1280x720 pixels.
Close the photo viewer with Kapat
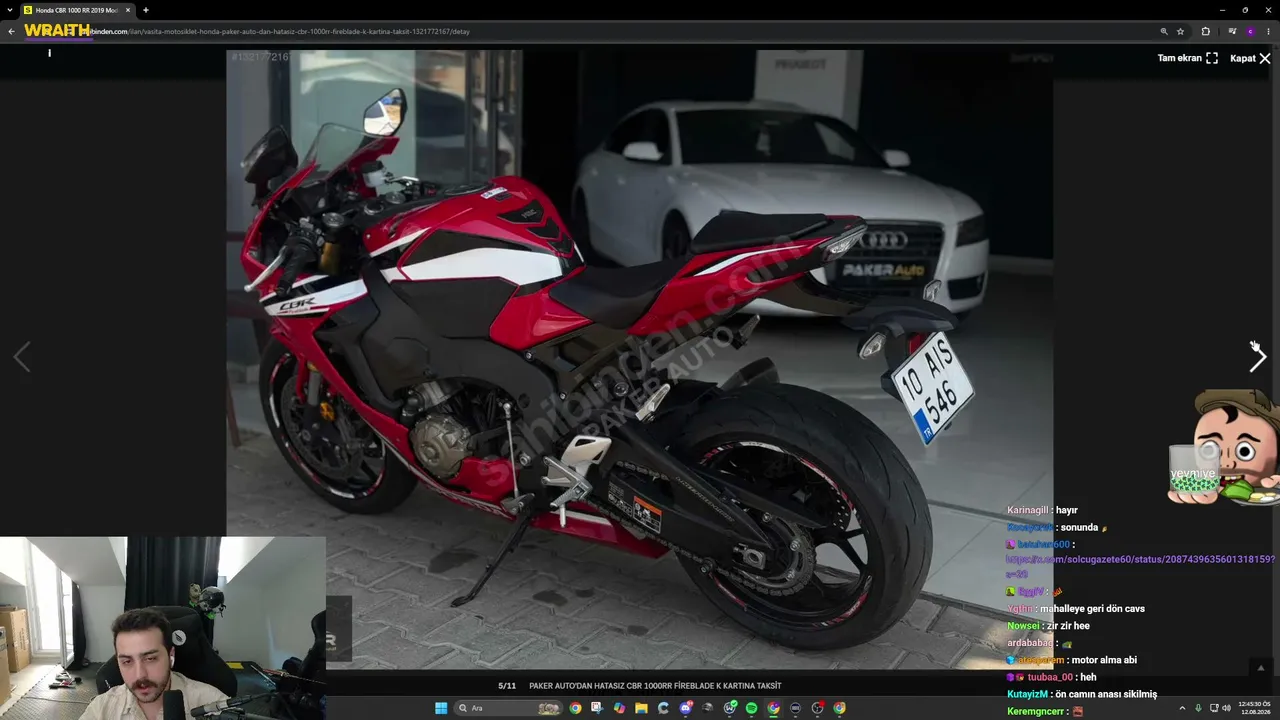click(x=1250, y=58)
